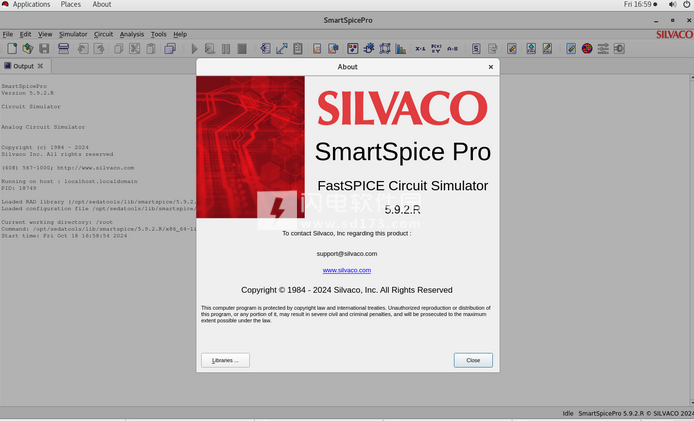Click the grayed document refresh icon
The width and height of the screenshot is (694, 421).
[493, 49]
